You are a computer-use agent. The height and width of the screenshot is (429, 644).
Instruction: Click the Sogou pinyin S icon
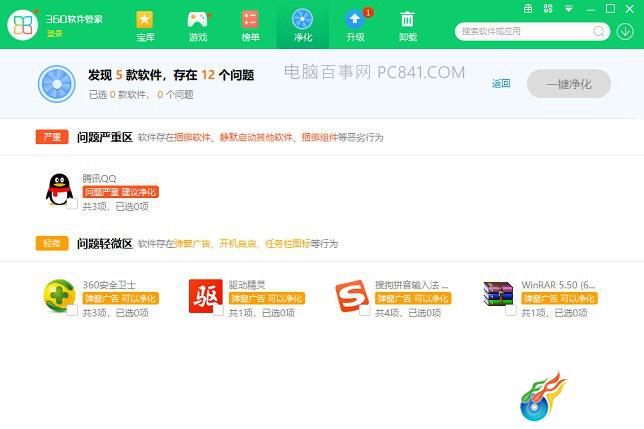352,296
